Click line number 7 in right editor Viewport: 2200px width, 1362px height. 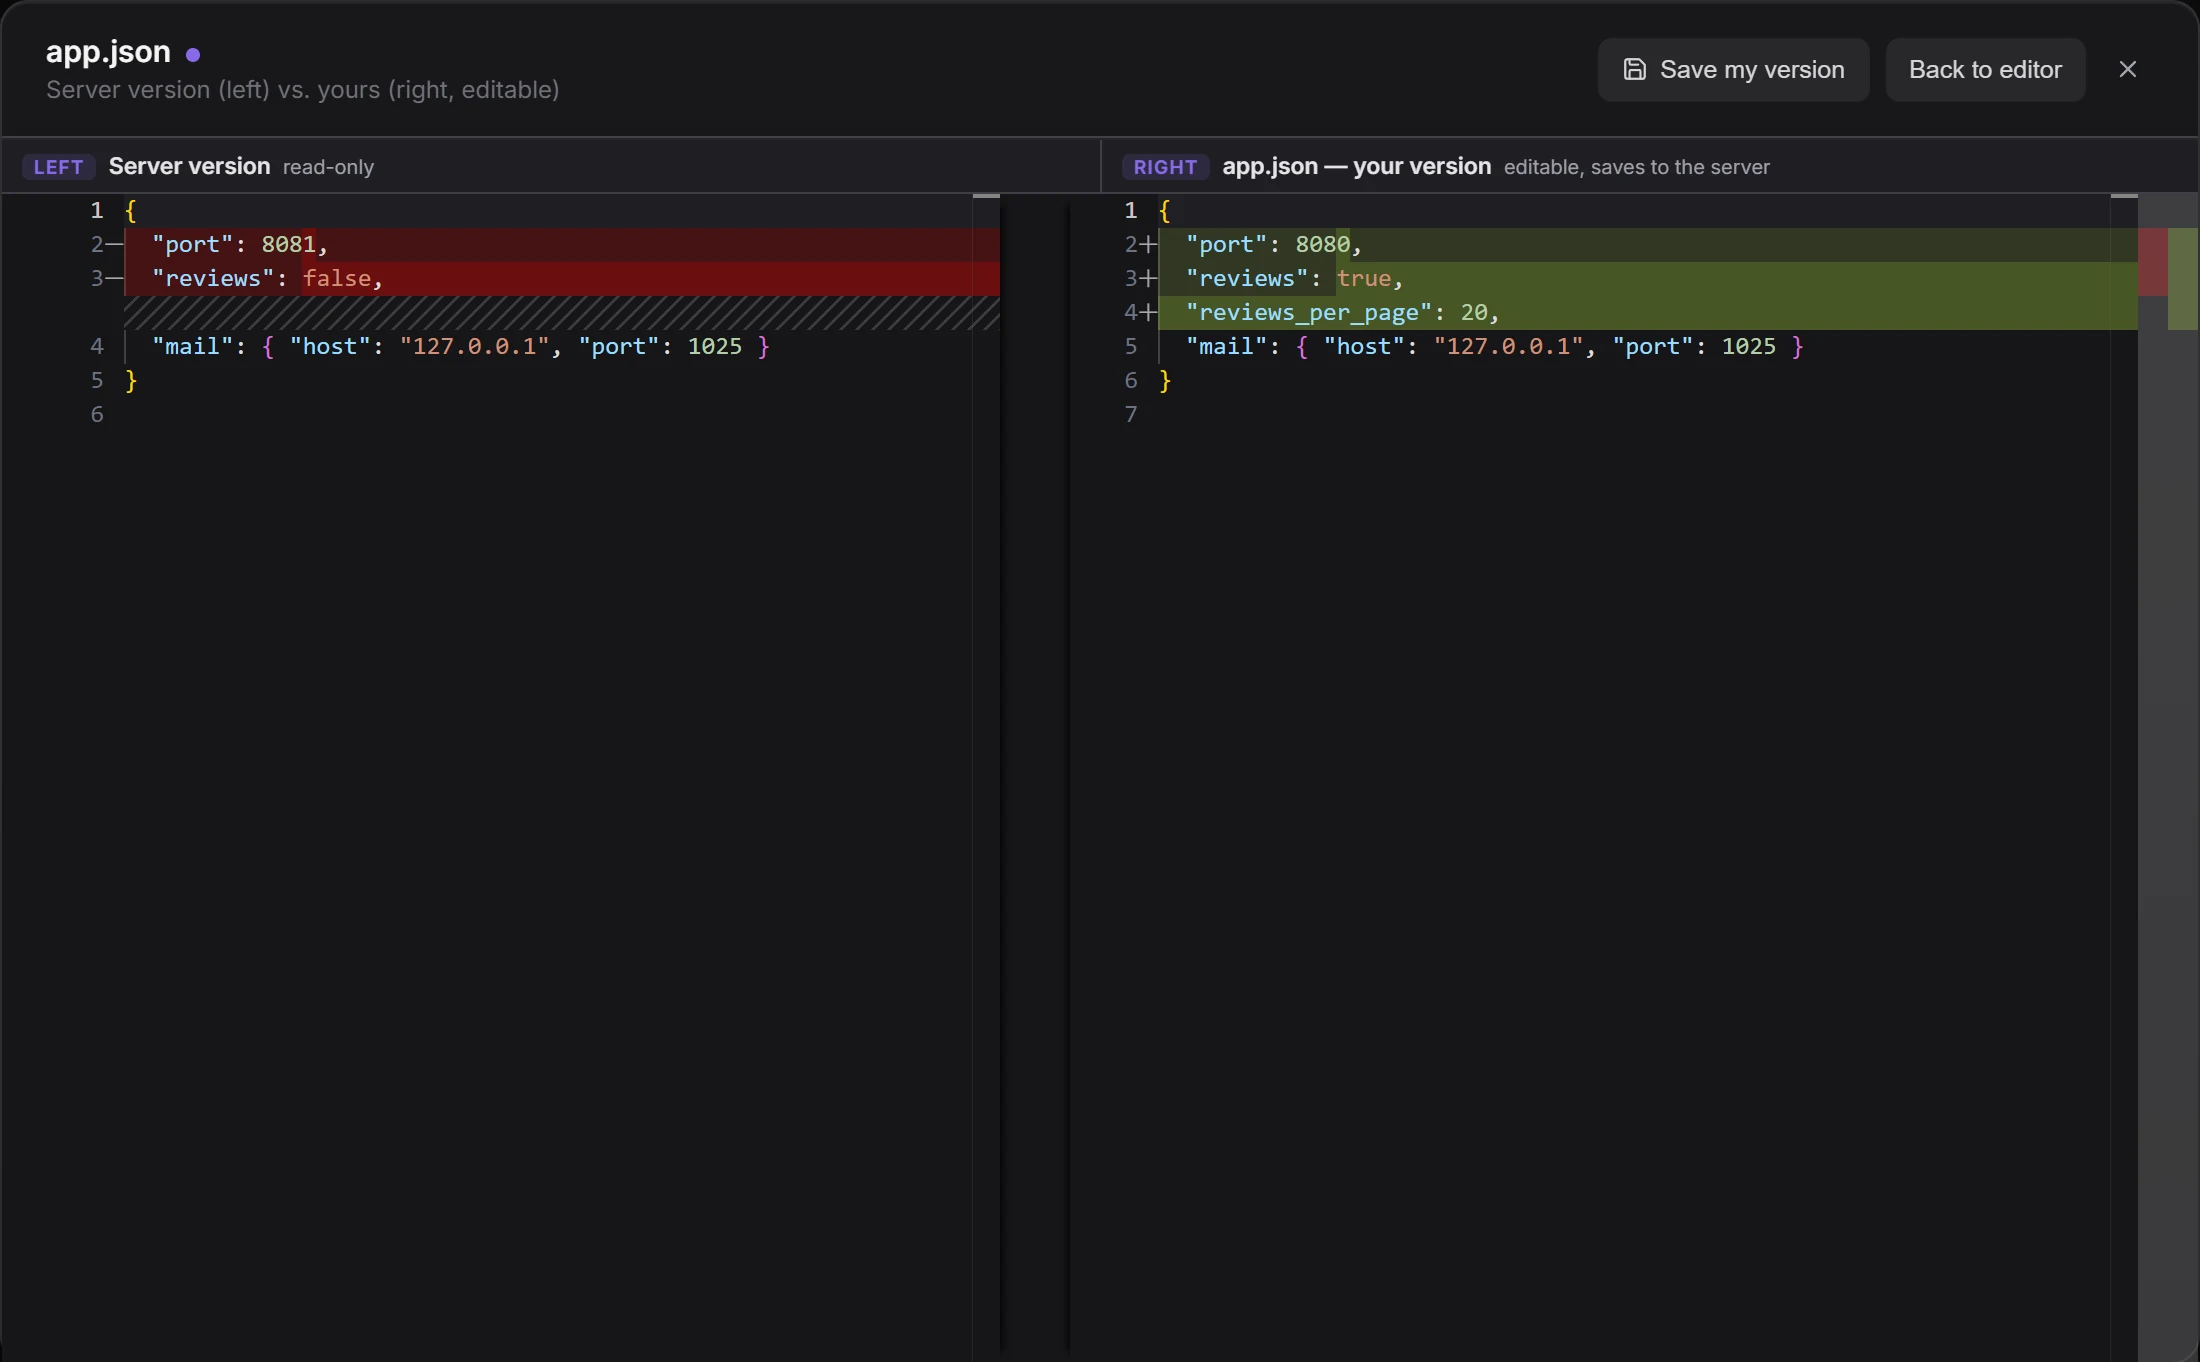tap(1131, 415)
